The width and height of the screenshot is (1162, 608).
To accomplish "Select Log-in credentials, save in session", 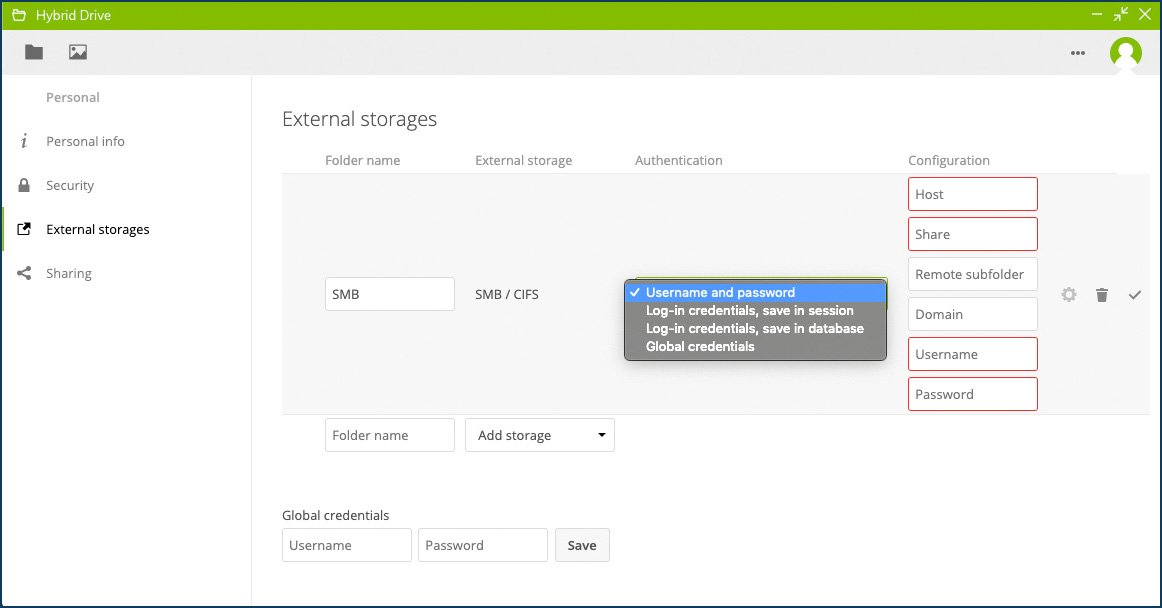I will pyautogui.click(x=749, y=311).
